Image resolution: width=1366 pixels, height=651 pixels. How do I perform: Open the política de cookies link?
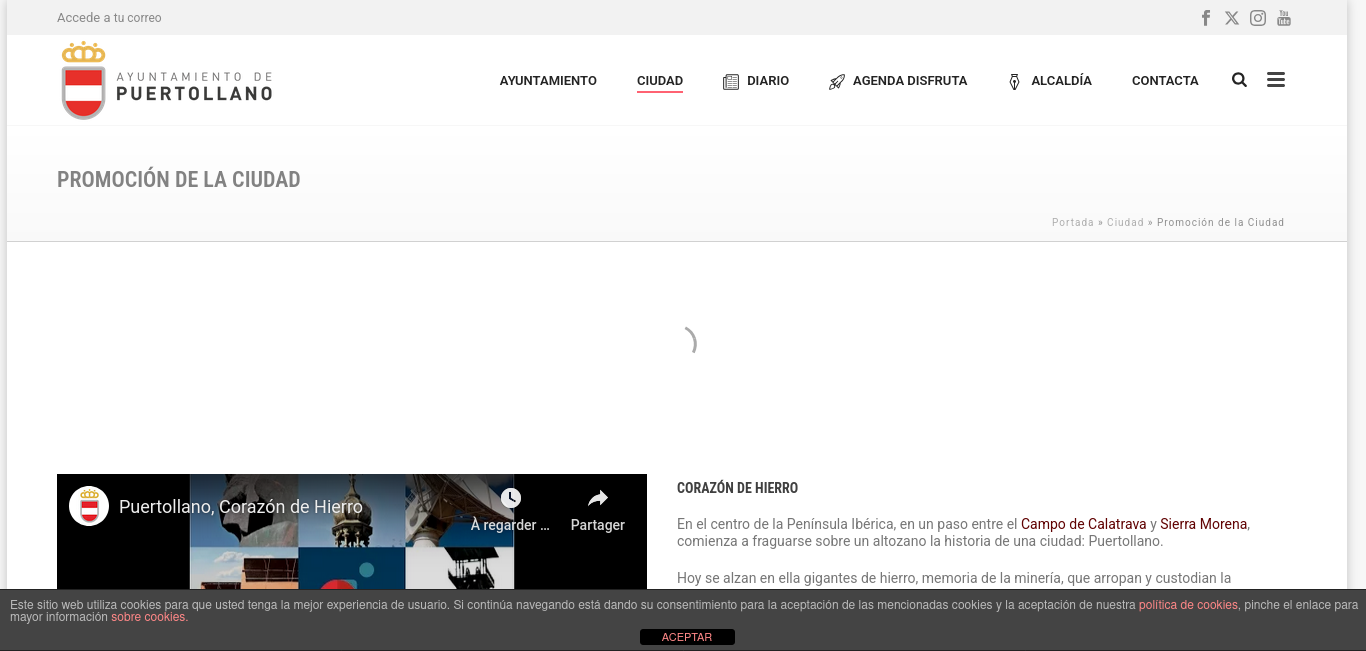[1188, 605]
